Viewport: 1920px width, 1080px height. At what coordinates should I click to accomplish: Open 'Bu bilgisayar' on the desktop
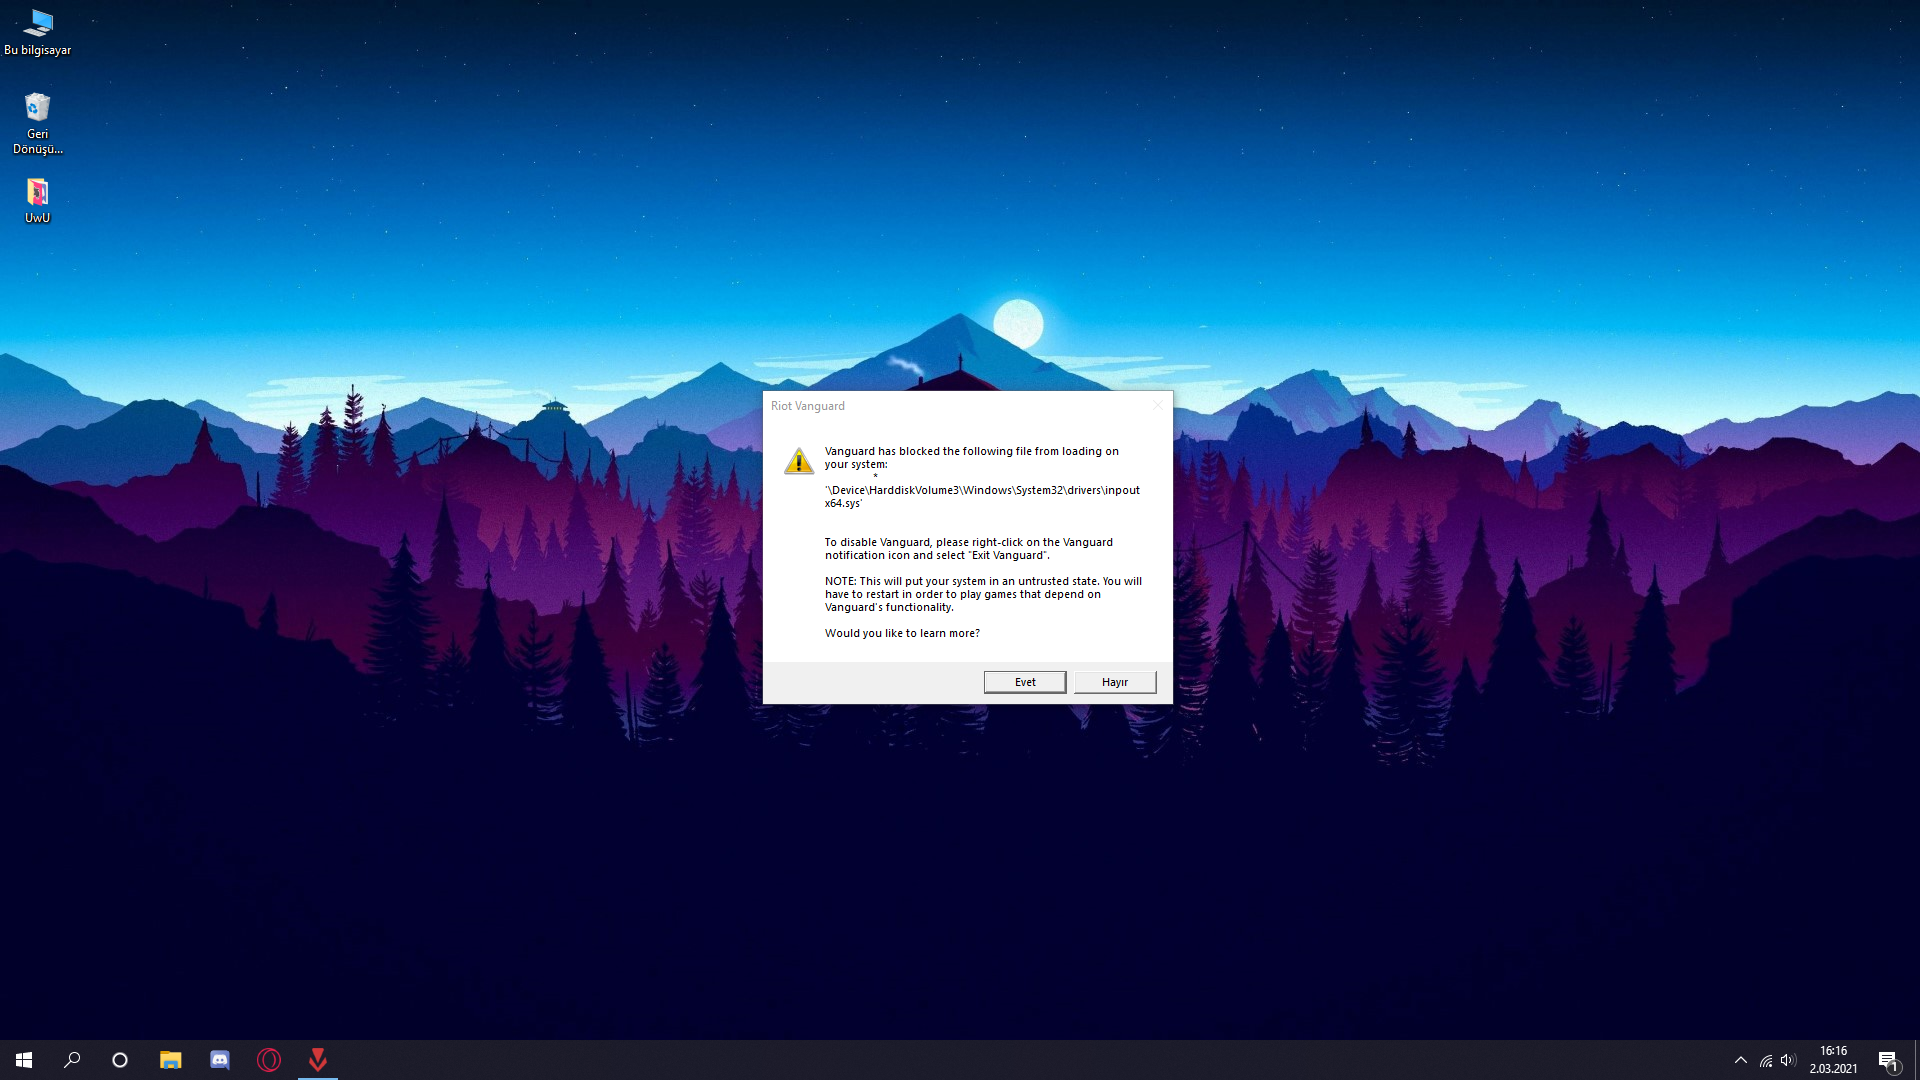[x=37, y=22]
